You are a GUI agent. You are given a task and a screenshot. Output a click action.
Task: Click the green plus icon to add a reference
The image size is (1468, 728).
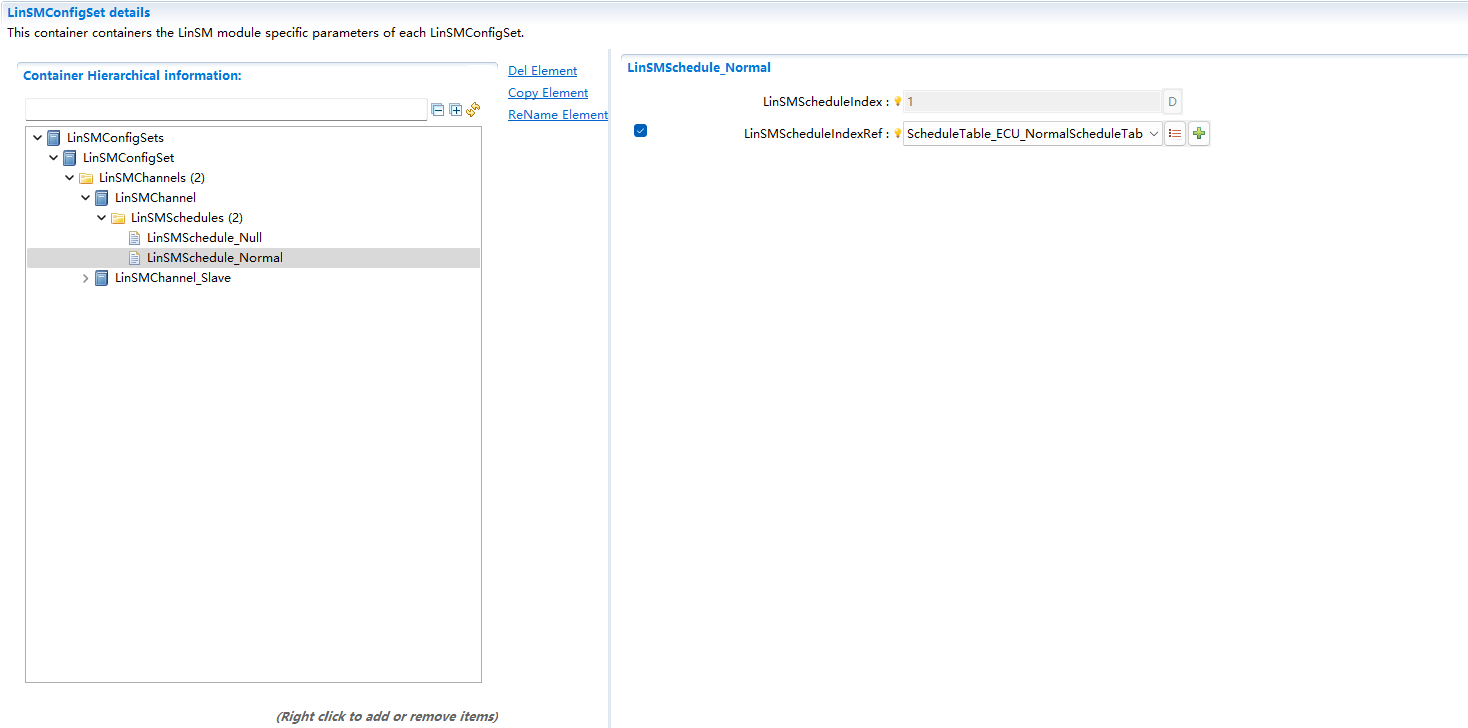(1198, 132)
